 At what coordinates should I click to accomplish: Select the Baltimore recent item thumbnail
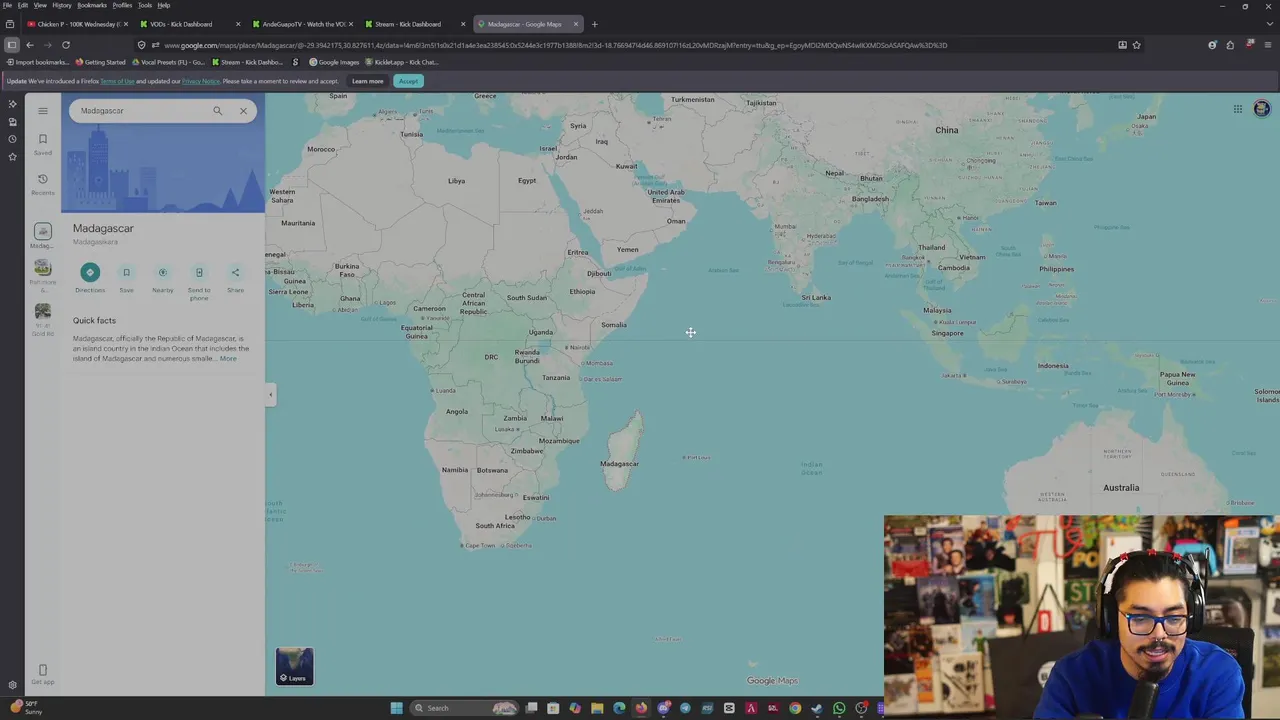[x=42, y=267]
